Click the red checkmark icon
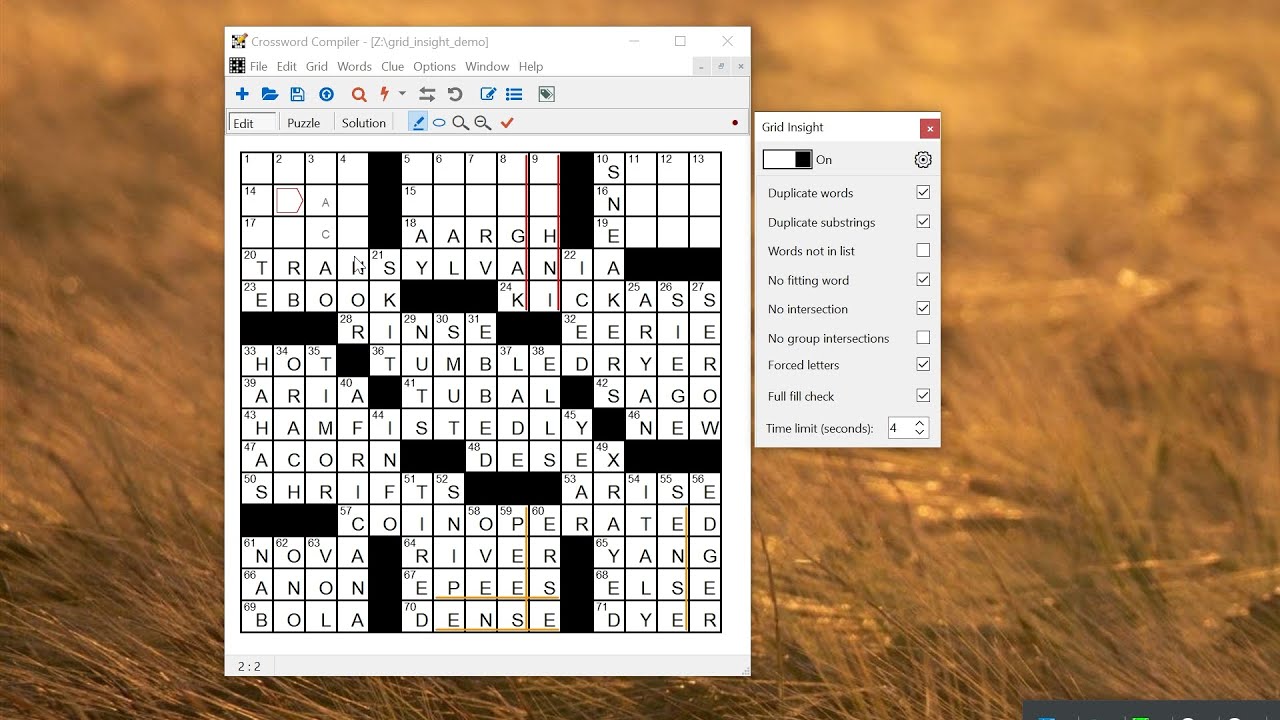This screenshot has height=720, width=1280. [507, 122]
